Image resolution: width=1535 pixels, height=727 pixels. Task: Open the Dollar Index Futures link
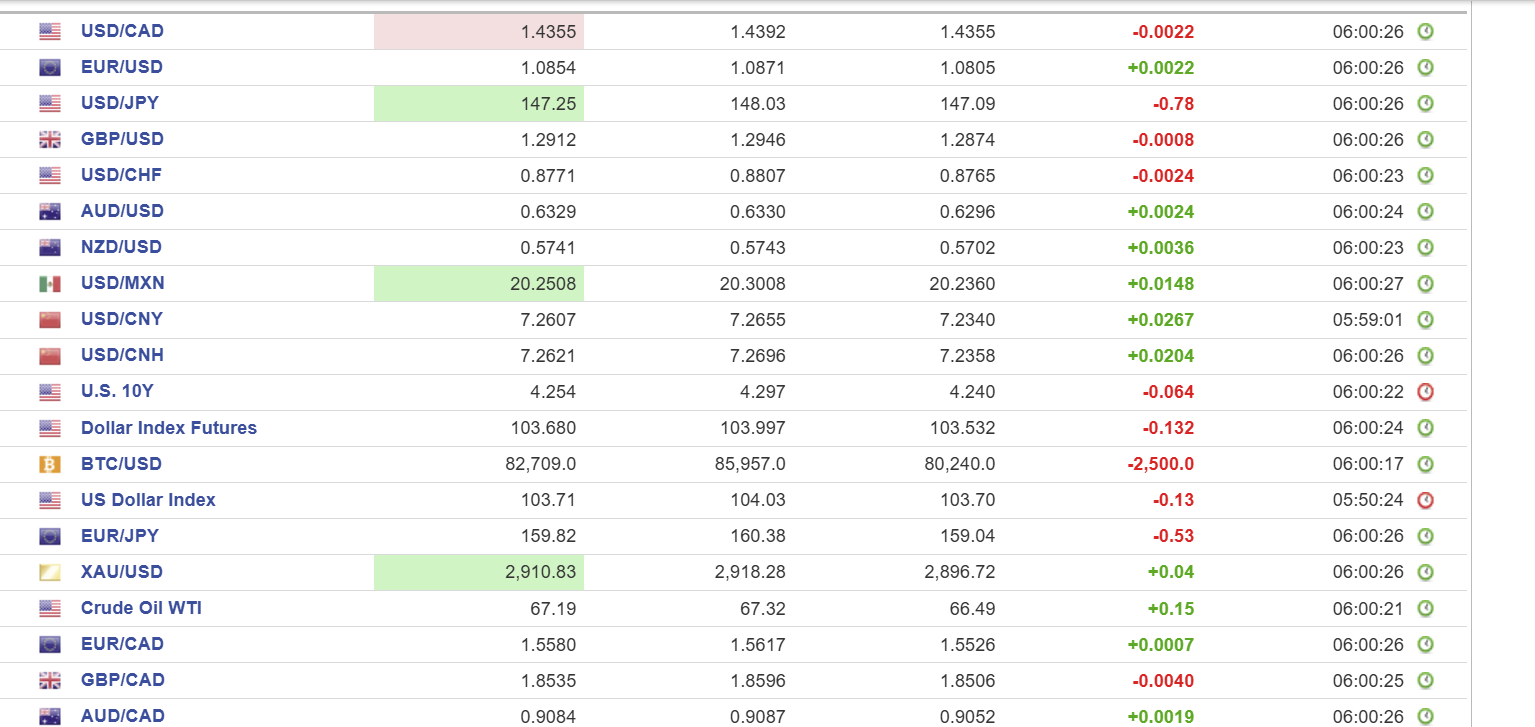(x=169, y=428)
